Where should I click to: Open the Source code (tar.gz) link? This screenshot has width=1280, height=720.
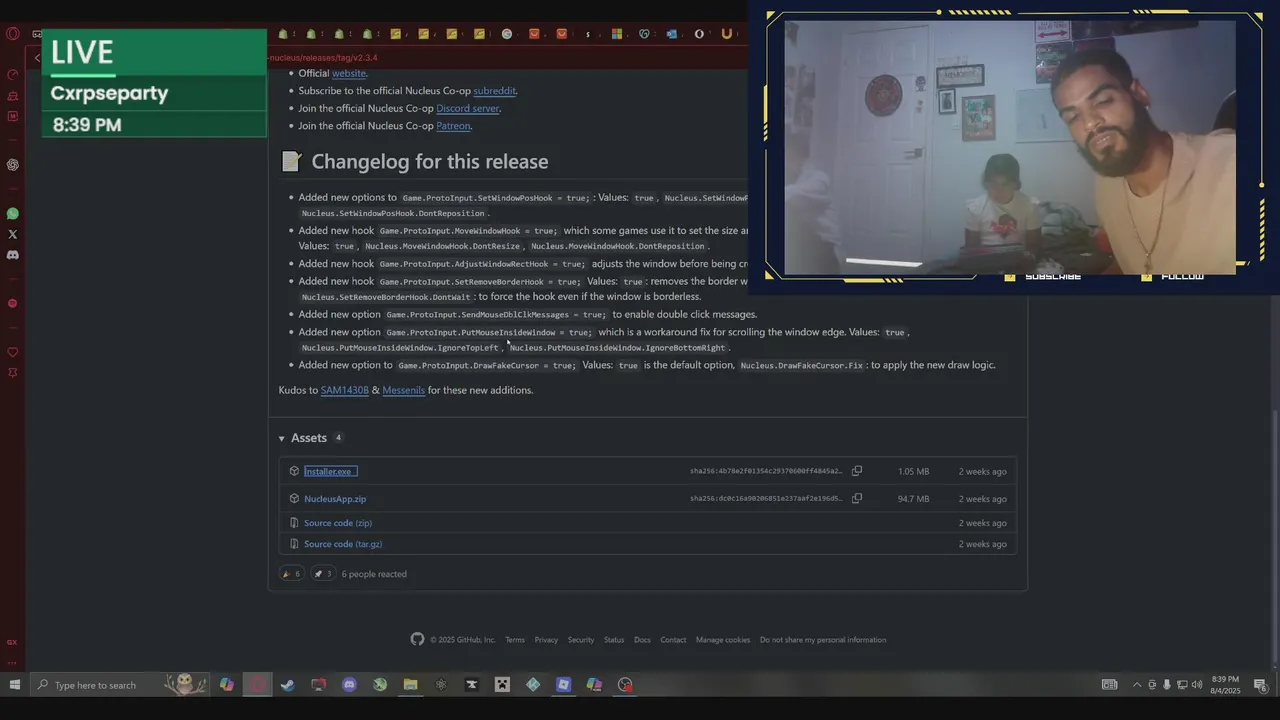coord(343,544)
